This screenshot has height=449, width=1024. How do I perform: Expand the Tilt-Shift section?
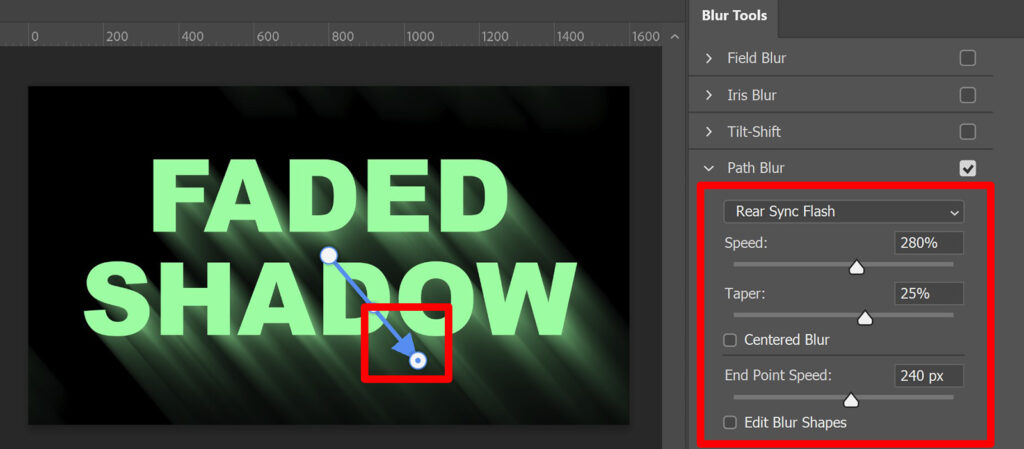(709, 132)
